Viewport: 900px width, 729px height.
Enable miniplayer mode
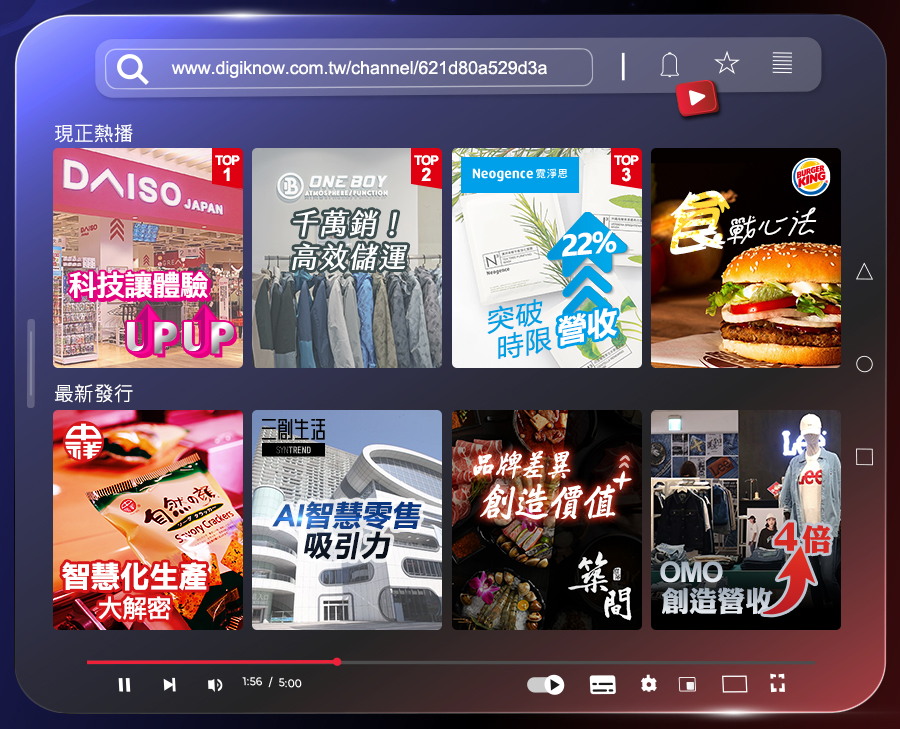pos(687,684)
